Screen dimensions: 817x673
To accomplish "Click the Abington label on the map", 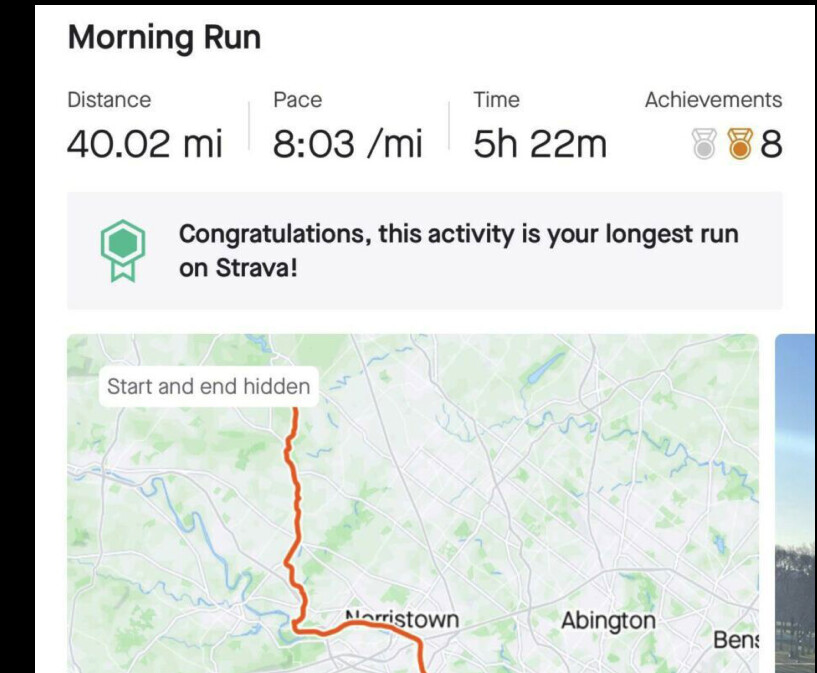I will [x=608, y=621].
